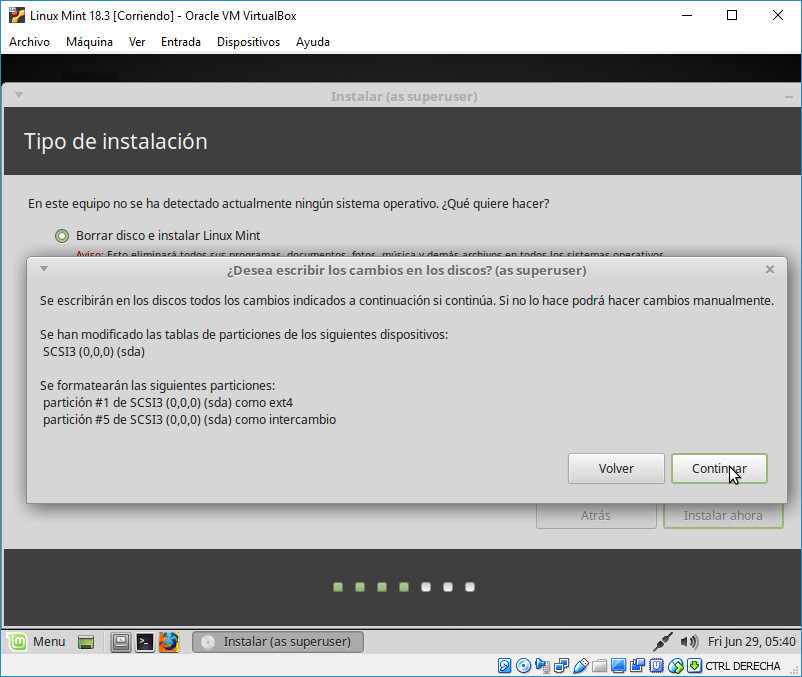This screenshot has width=802, height=677.
Task: Click Volver to go back
Action: 616,468
